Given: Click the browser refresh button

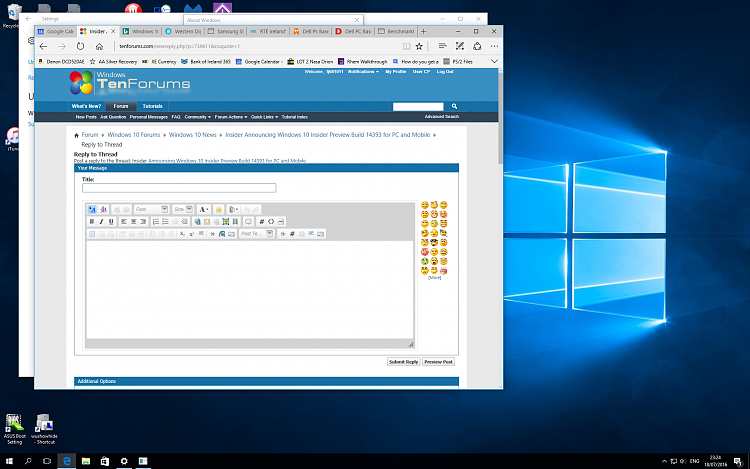Looking at the screenshot, I should [x=80, y=46].
